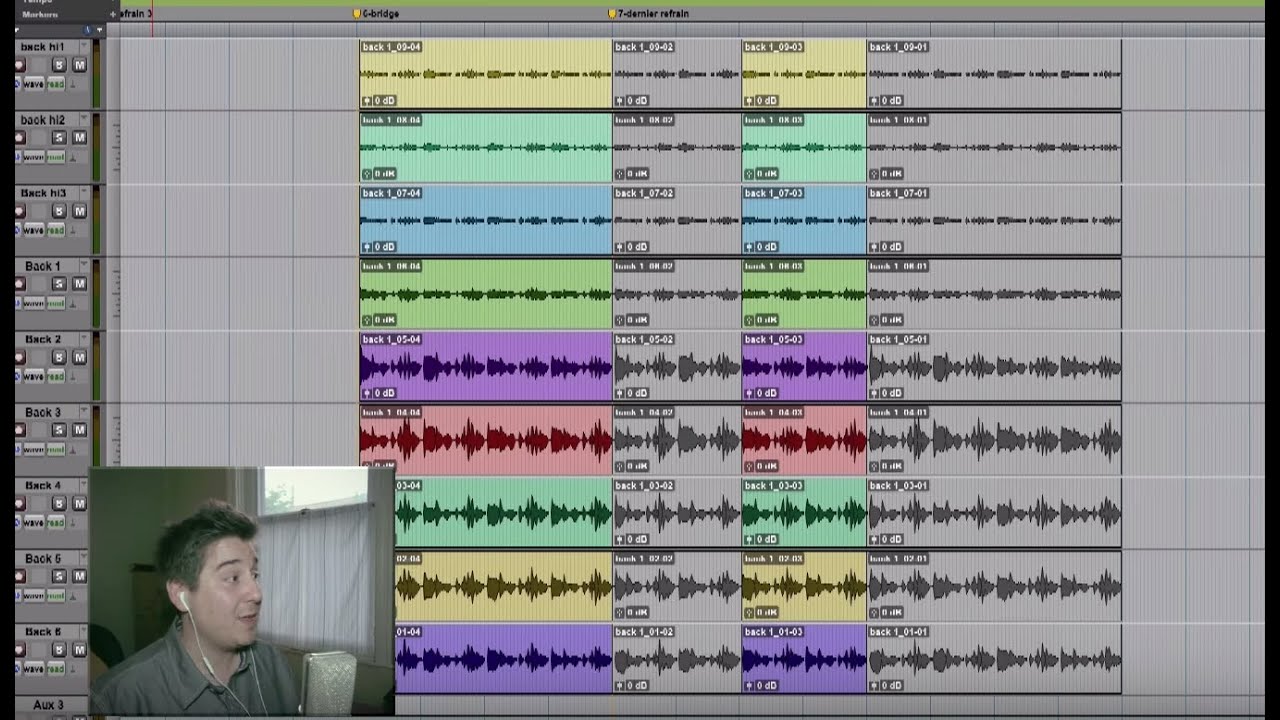Viewport: 1280px width, 720px height.
Task: Click record enable on Back 3 track
Action: pyautogui.click(x=19, y=430)
